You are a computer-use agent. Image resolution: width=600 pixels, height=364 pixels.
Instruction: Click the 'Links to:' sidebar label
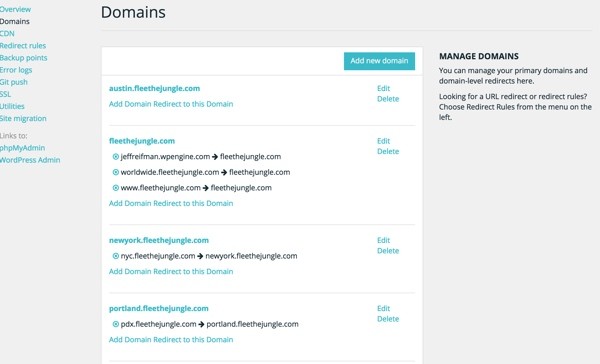(13, 136)
